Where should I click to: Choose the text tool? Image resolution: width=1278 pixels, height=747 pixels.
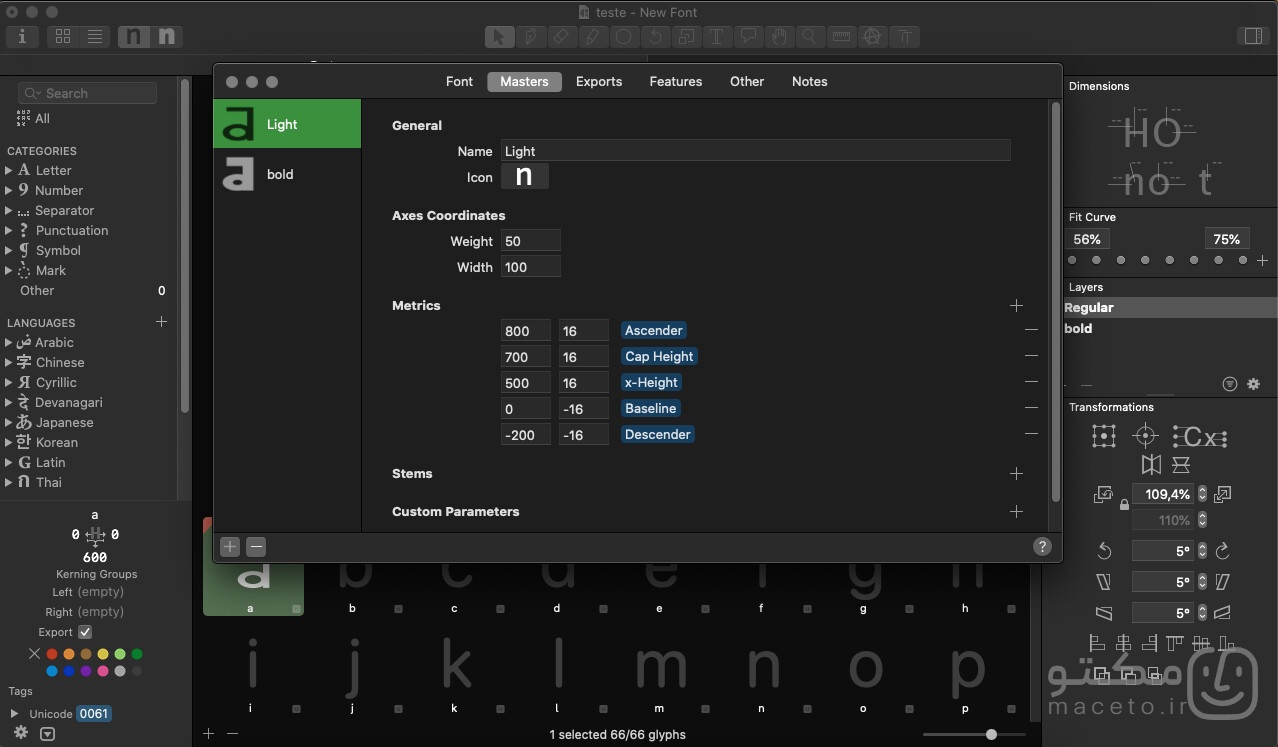[717, 37]
